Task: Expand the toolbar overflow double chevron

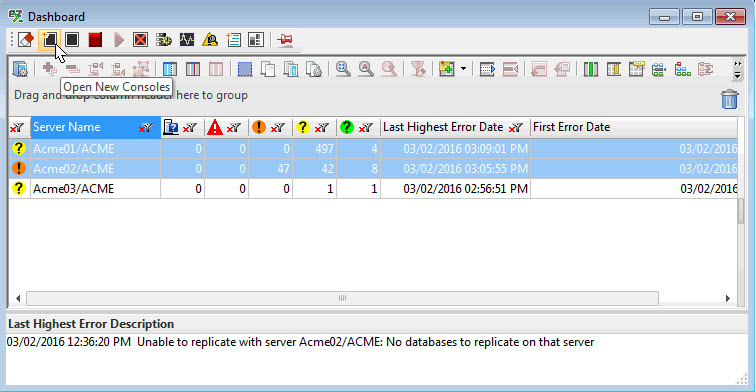Action: (x=737, y=64)
